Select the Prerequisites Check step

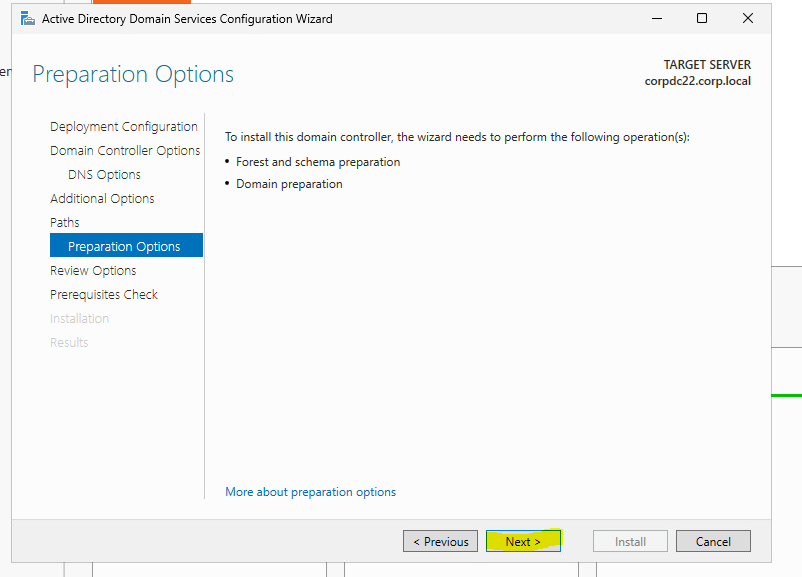tap(103, 294)
